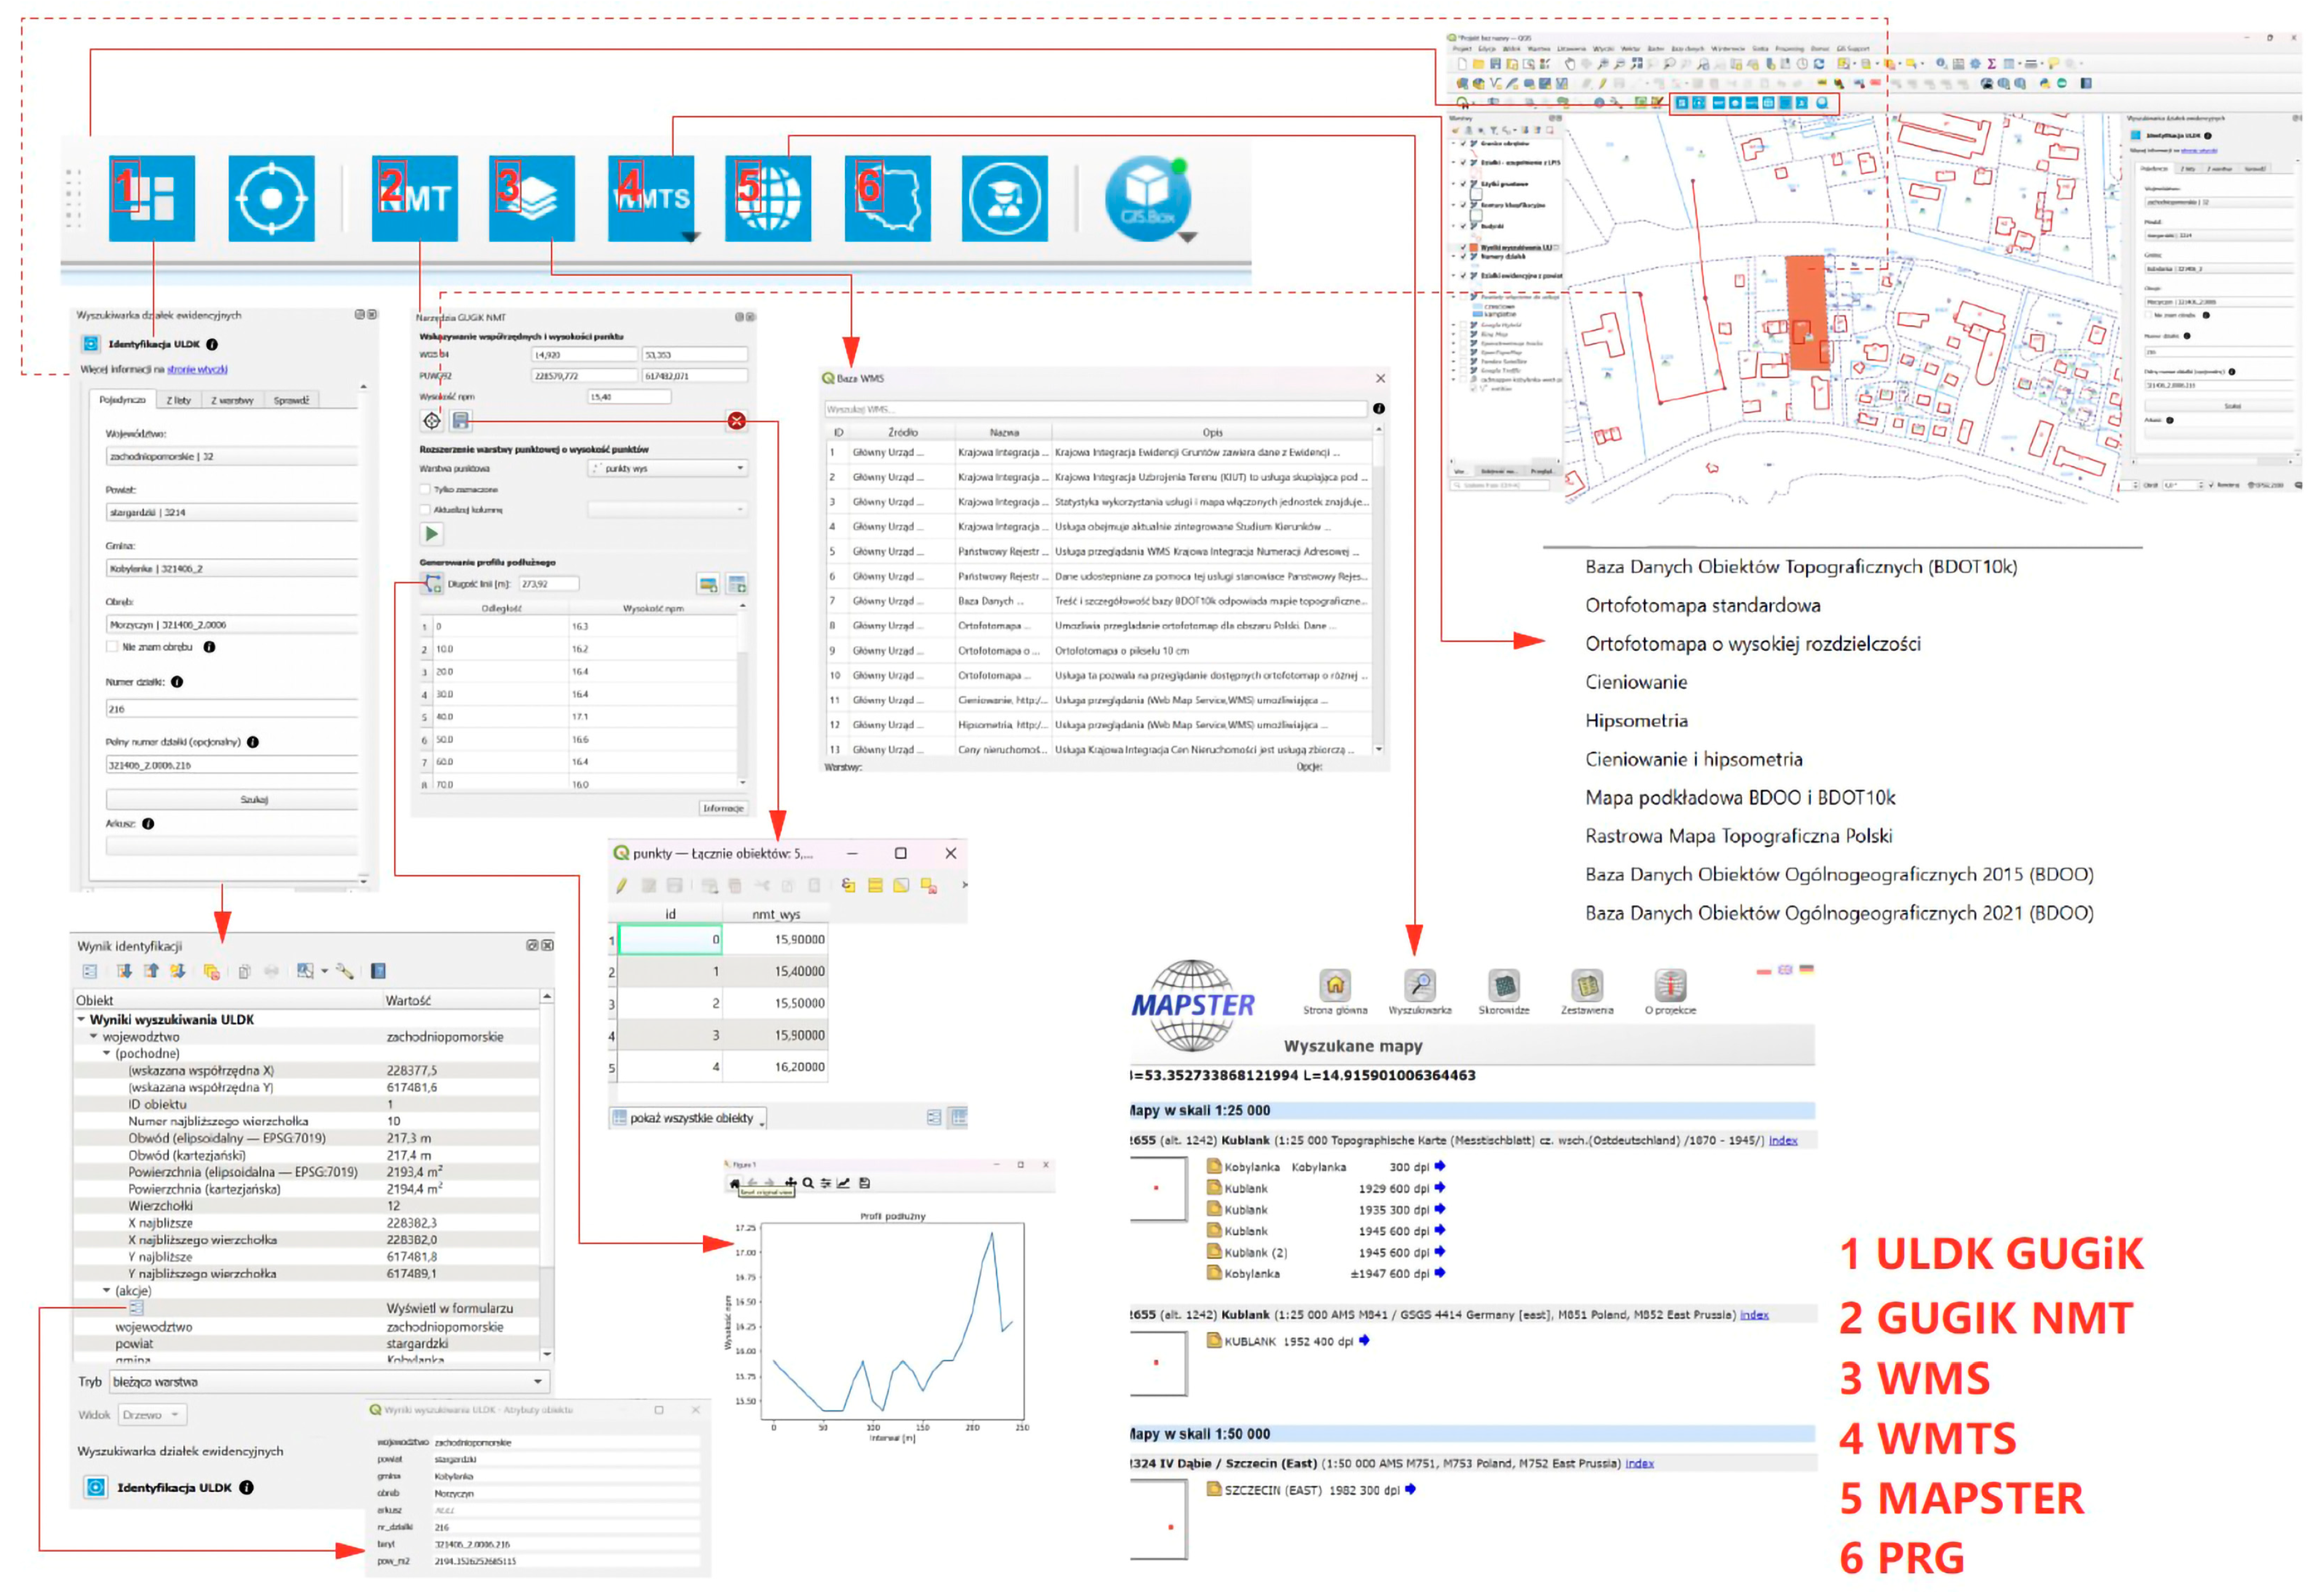
Task: Click the green run arrow in NMT panel
Action: 431,534
